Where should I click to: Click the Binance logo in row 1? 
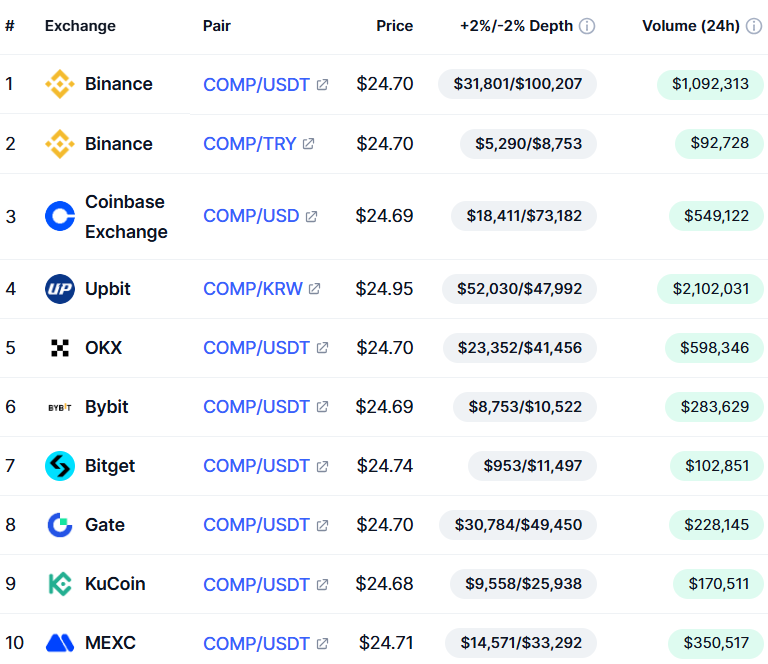pyautogui.click(x=60, y=84)
